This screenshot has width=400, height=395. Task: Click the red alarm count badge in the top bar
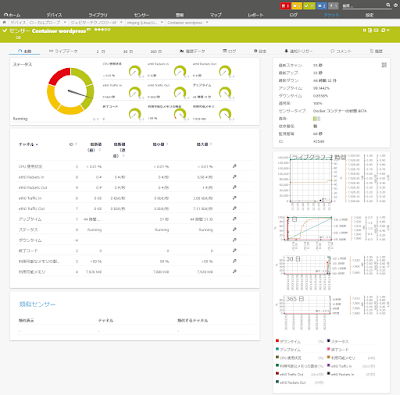285,6
